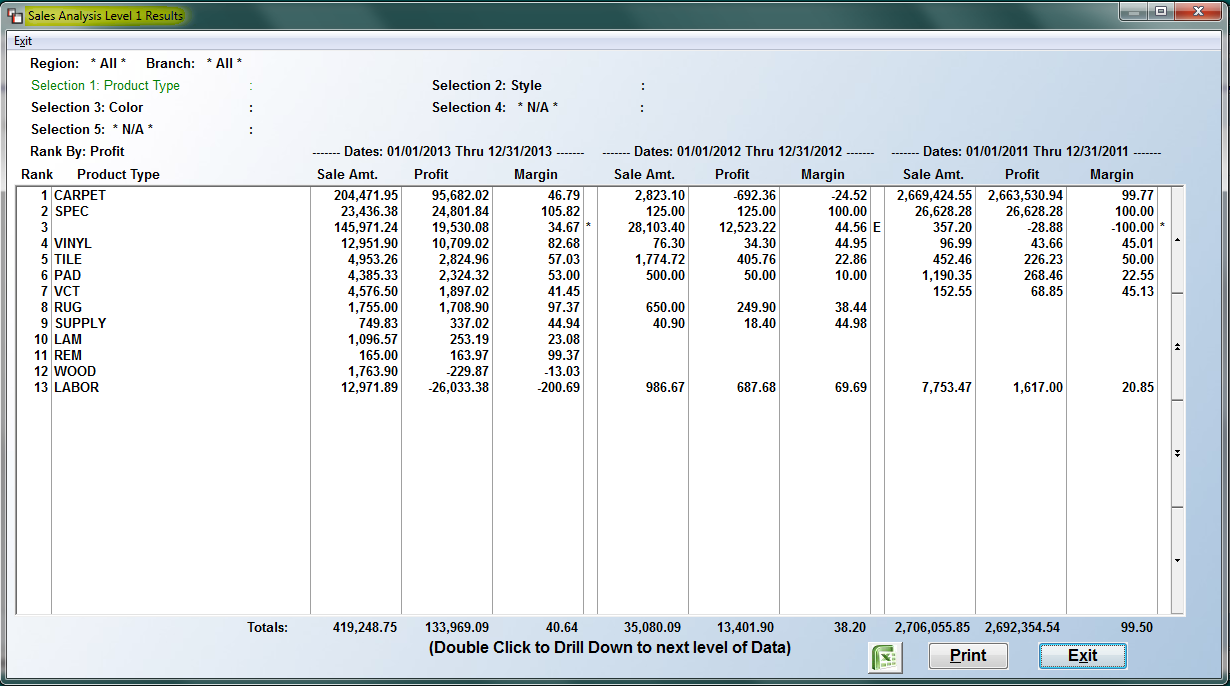Screen dimensions: 1230x686
Task: Click the Exit button at bottom
Action: point(1082,656)
